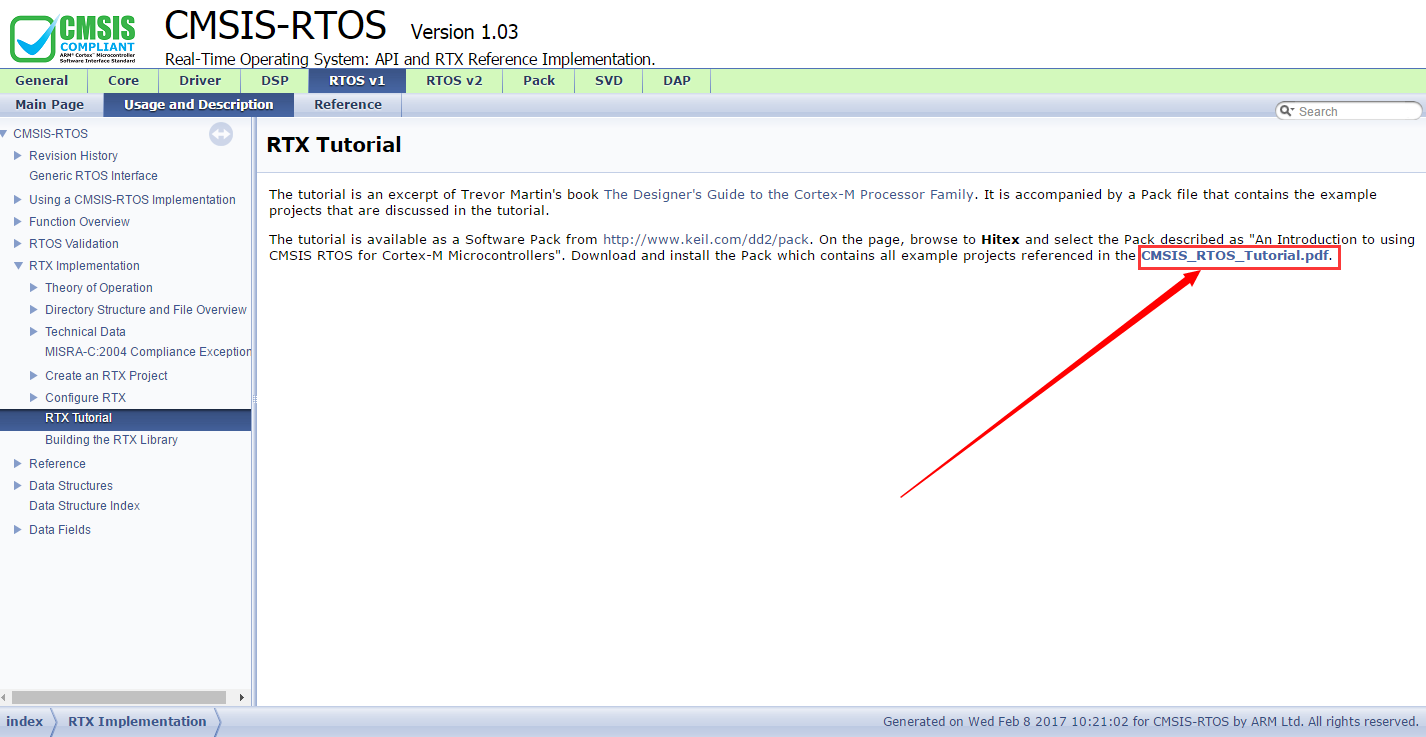
Task: Expand the Data Fields arrow
Action: [18, 529]
